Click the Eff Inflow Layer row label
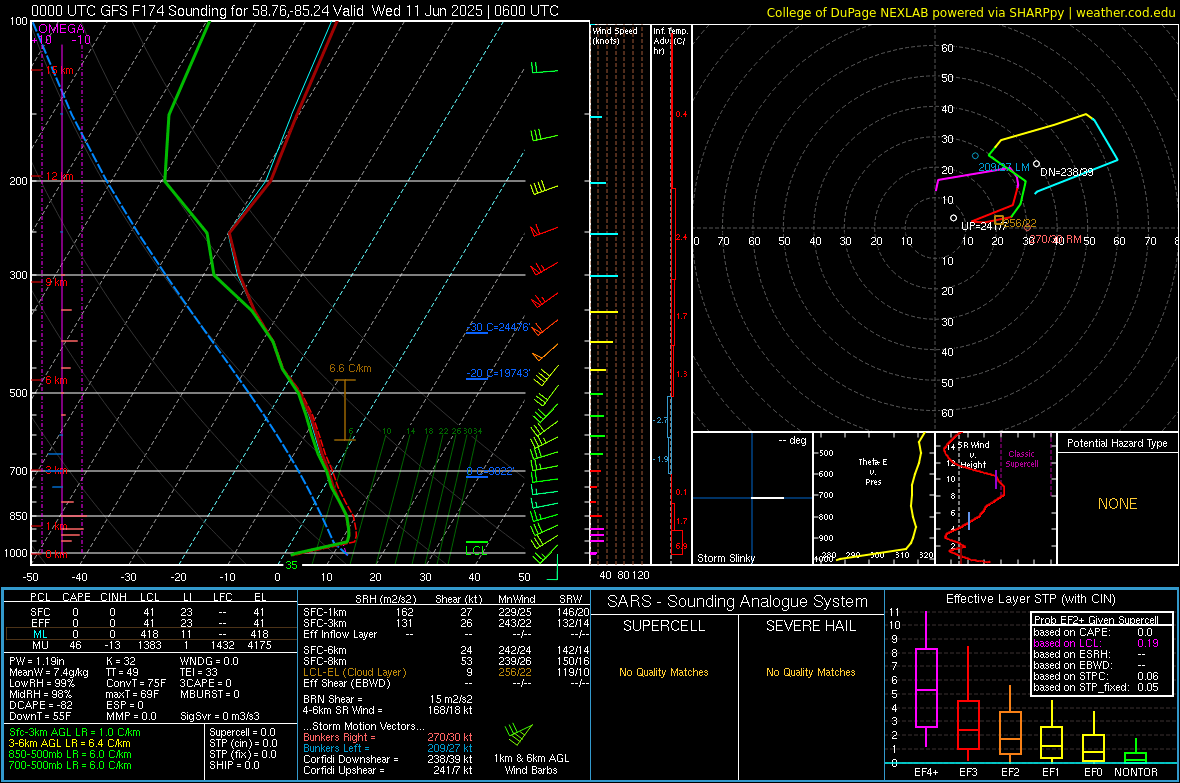This screenshot has width=1180, height=783. coord(340,634)
